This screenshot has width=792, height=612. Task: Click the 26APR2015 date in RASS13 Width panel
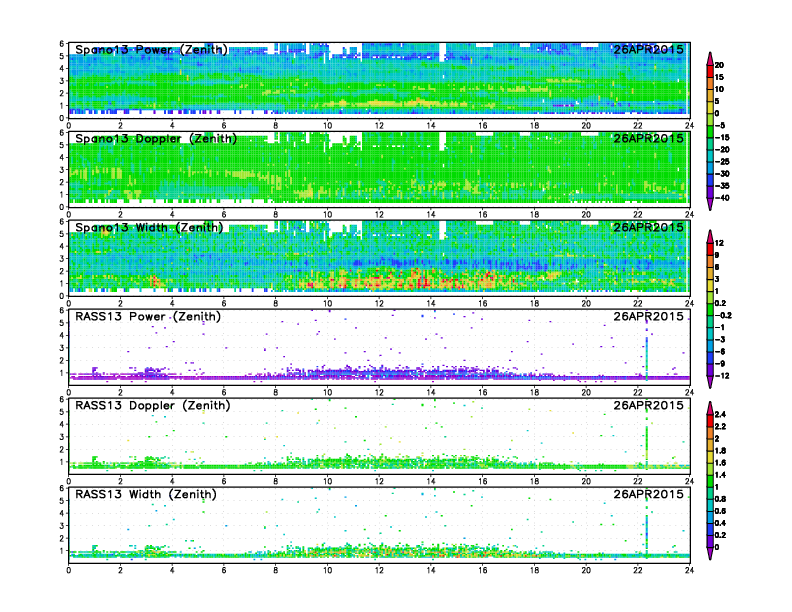coord(649,494)
